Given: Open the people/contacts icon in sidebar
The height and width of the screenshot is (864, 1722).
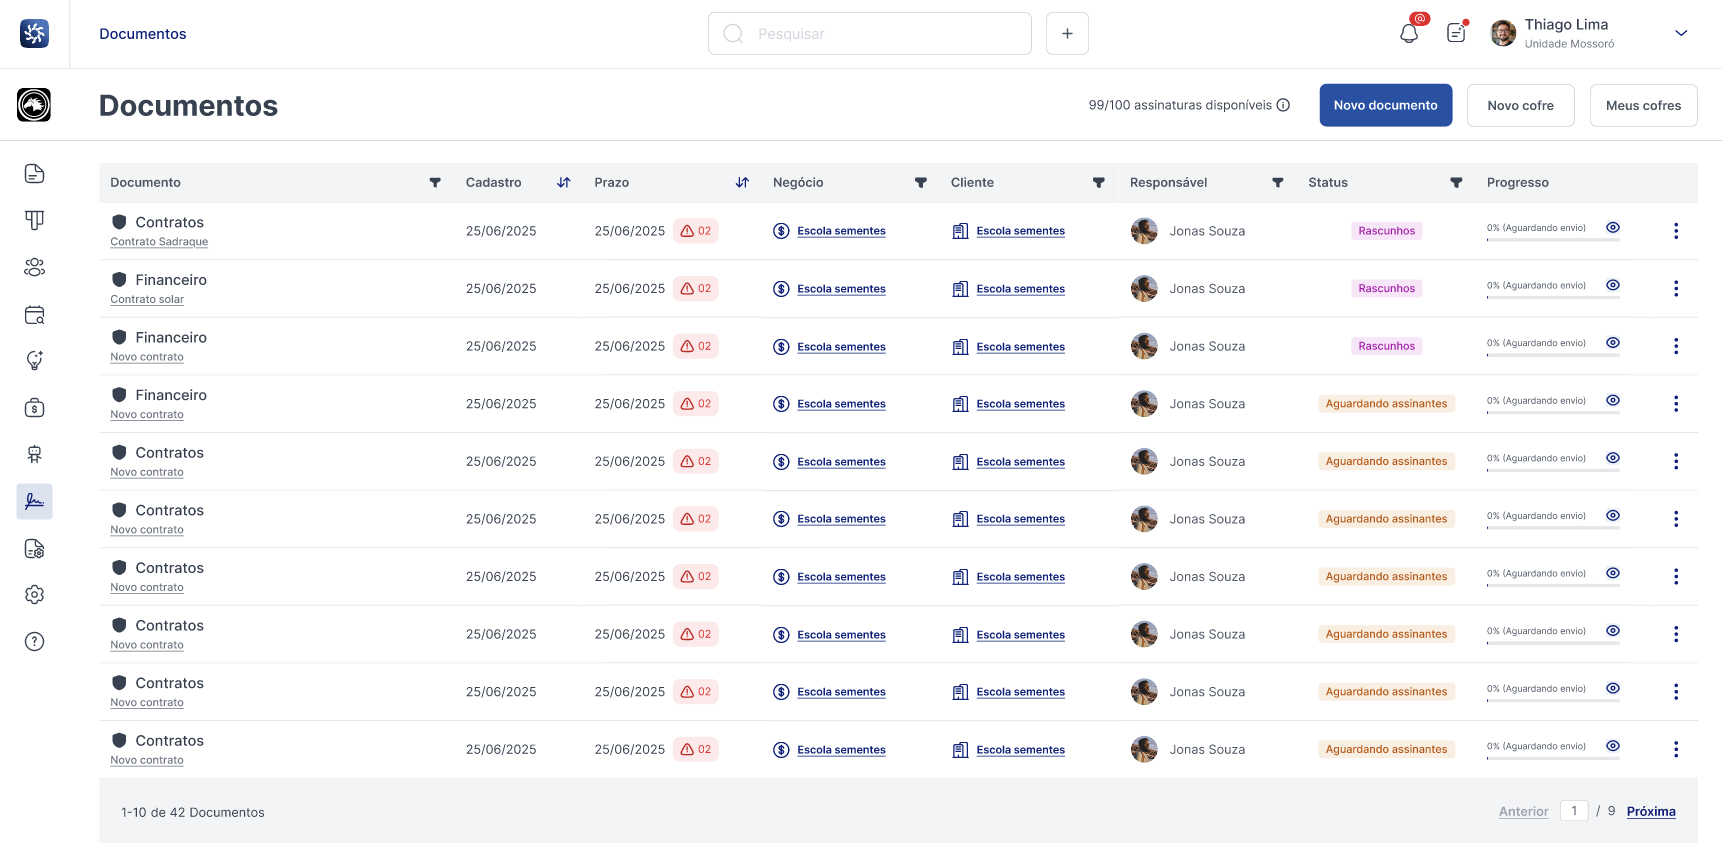Looking at the screenshot, I should pos(34,267).
